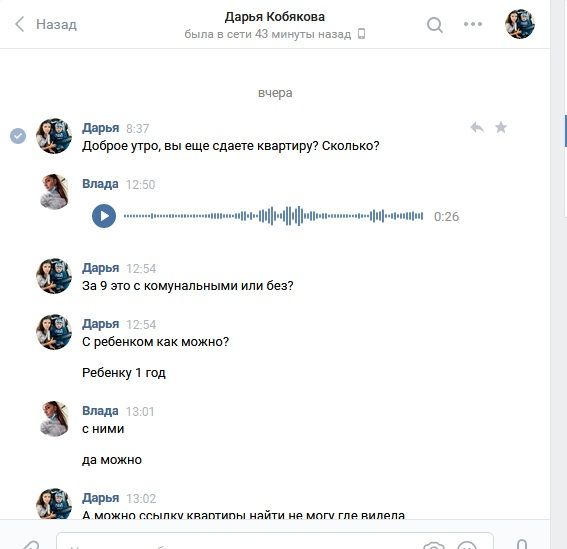Click the back chevron arrow
Screen dimensions: 567x549
tap(20, 24)
